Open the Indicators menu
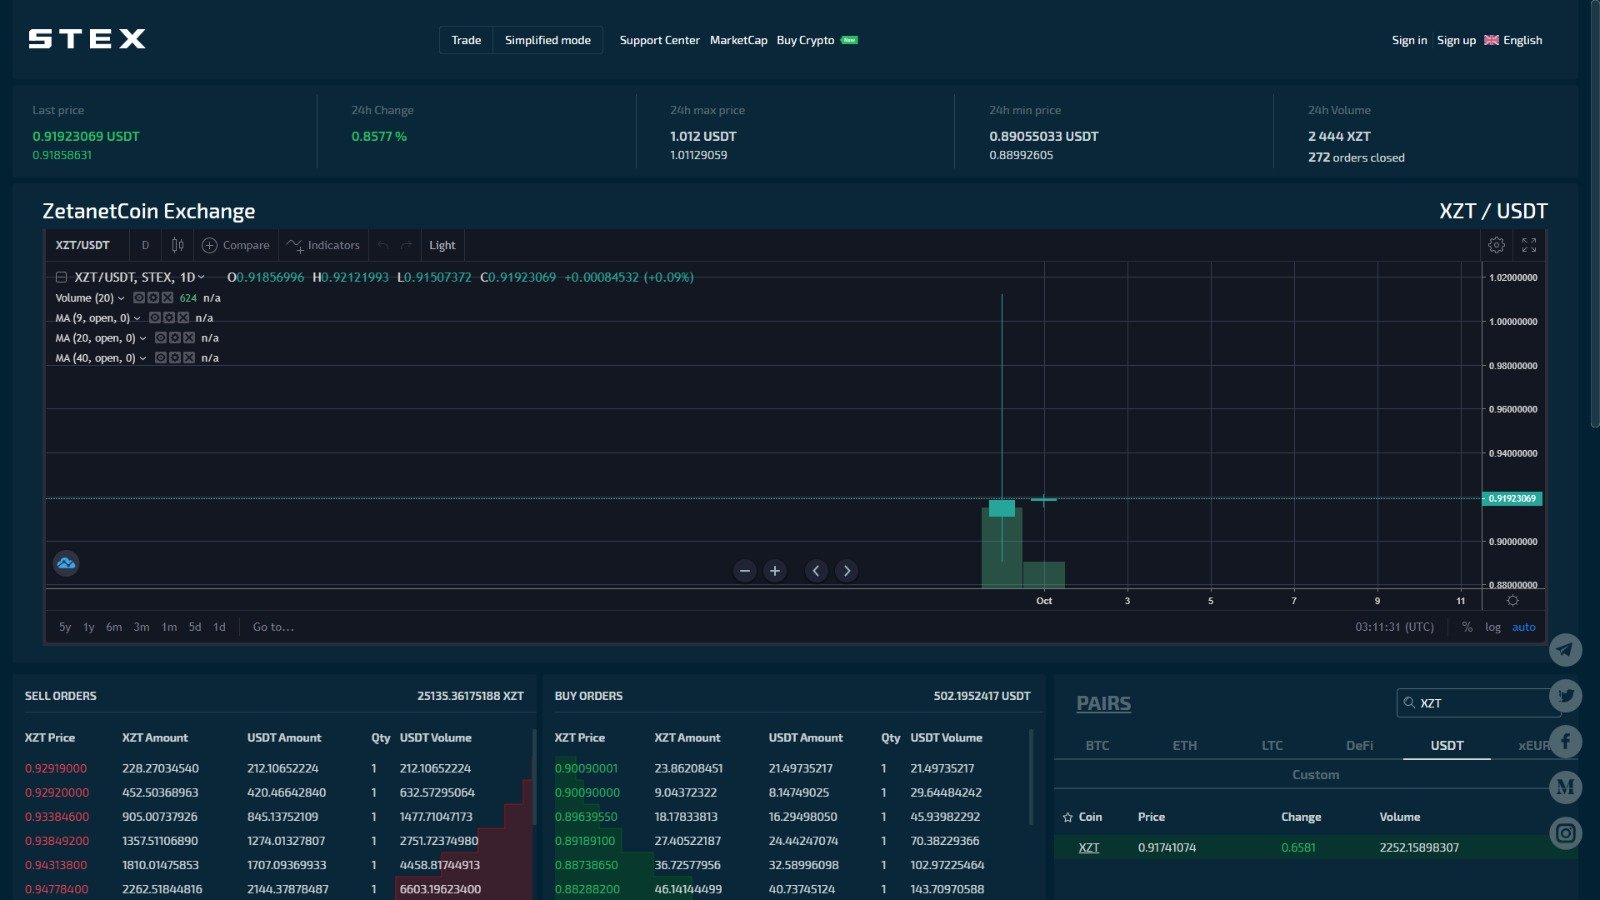 click(323, 245)
